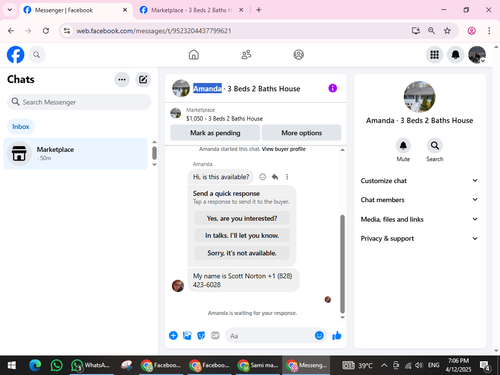Mute the conversation with the bell icon
The height and width of the screenshot is (375, 500).
(403, 146)
